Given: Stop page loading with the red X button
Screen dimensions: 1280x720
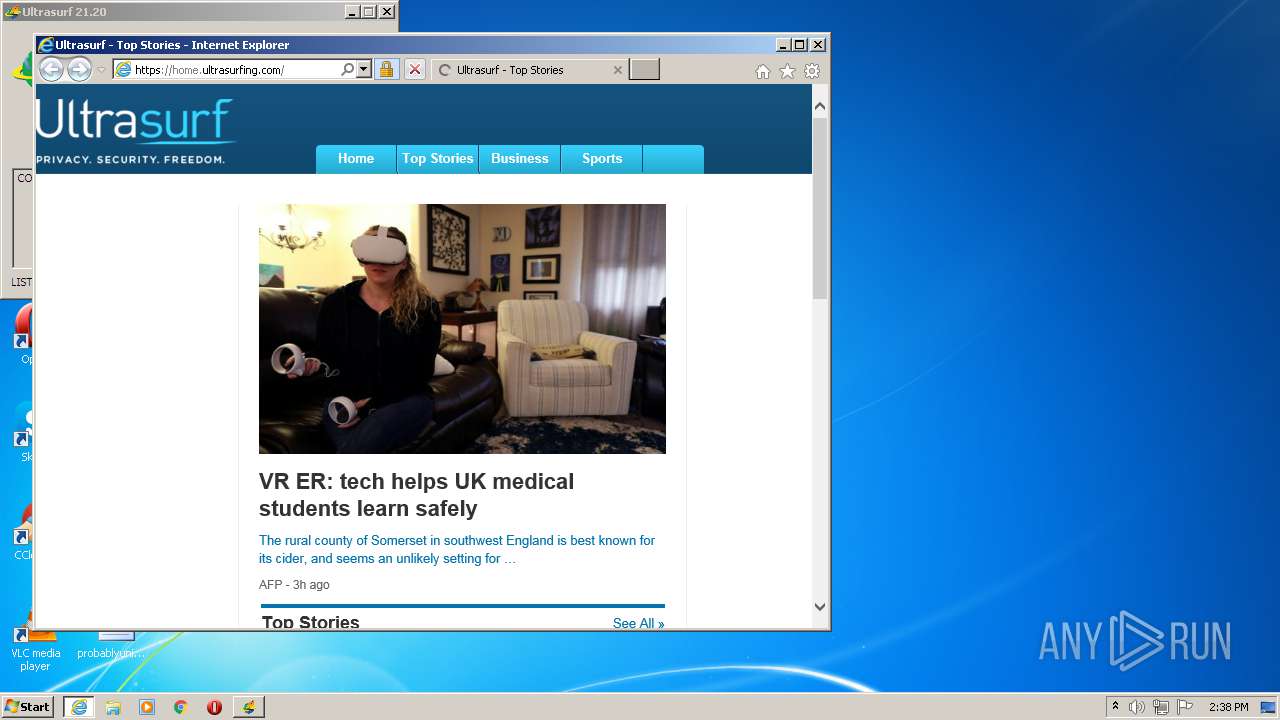Looking at the screenshot, I should [415, 70].
